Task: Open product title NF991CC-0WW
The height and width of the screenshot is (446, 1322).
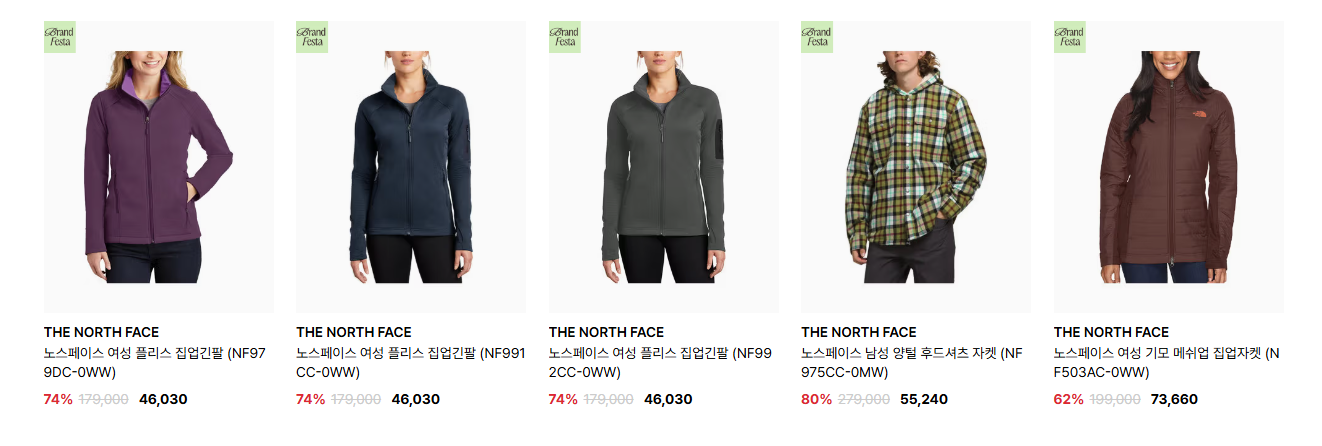Action: (410, 363)
